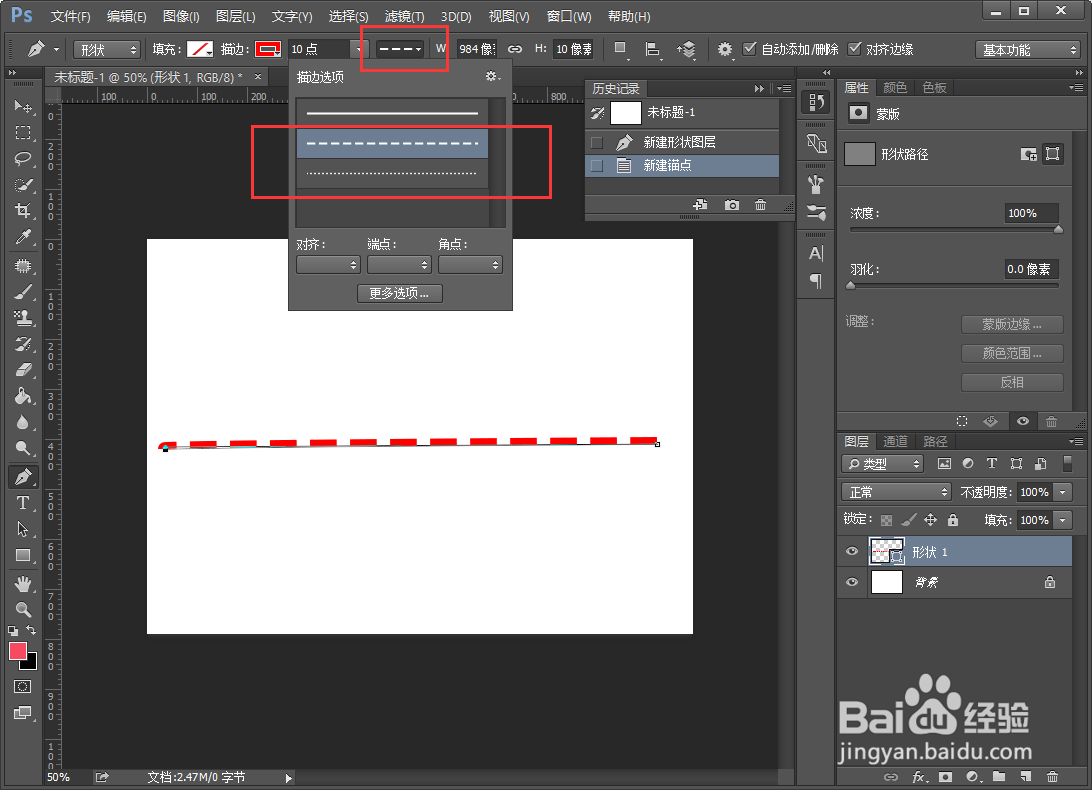The width and height of the screenshot is (1092, 790).
Task: Select the Move tool
Action: (x=23, y=107)
